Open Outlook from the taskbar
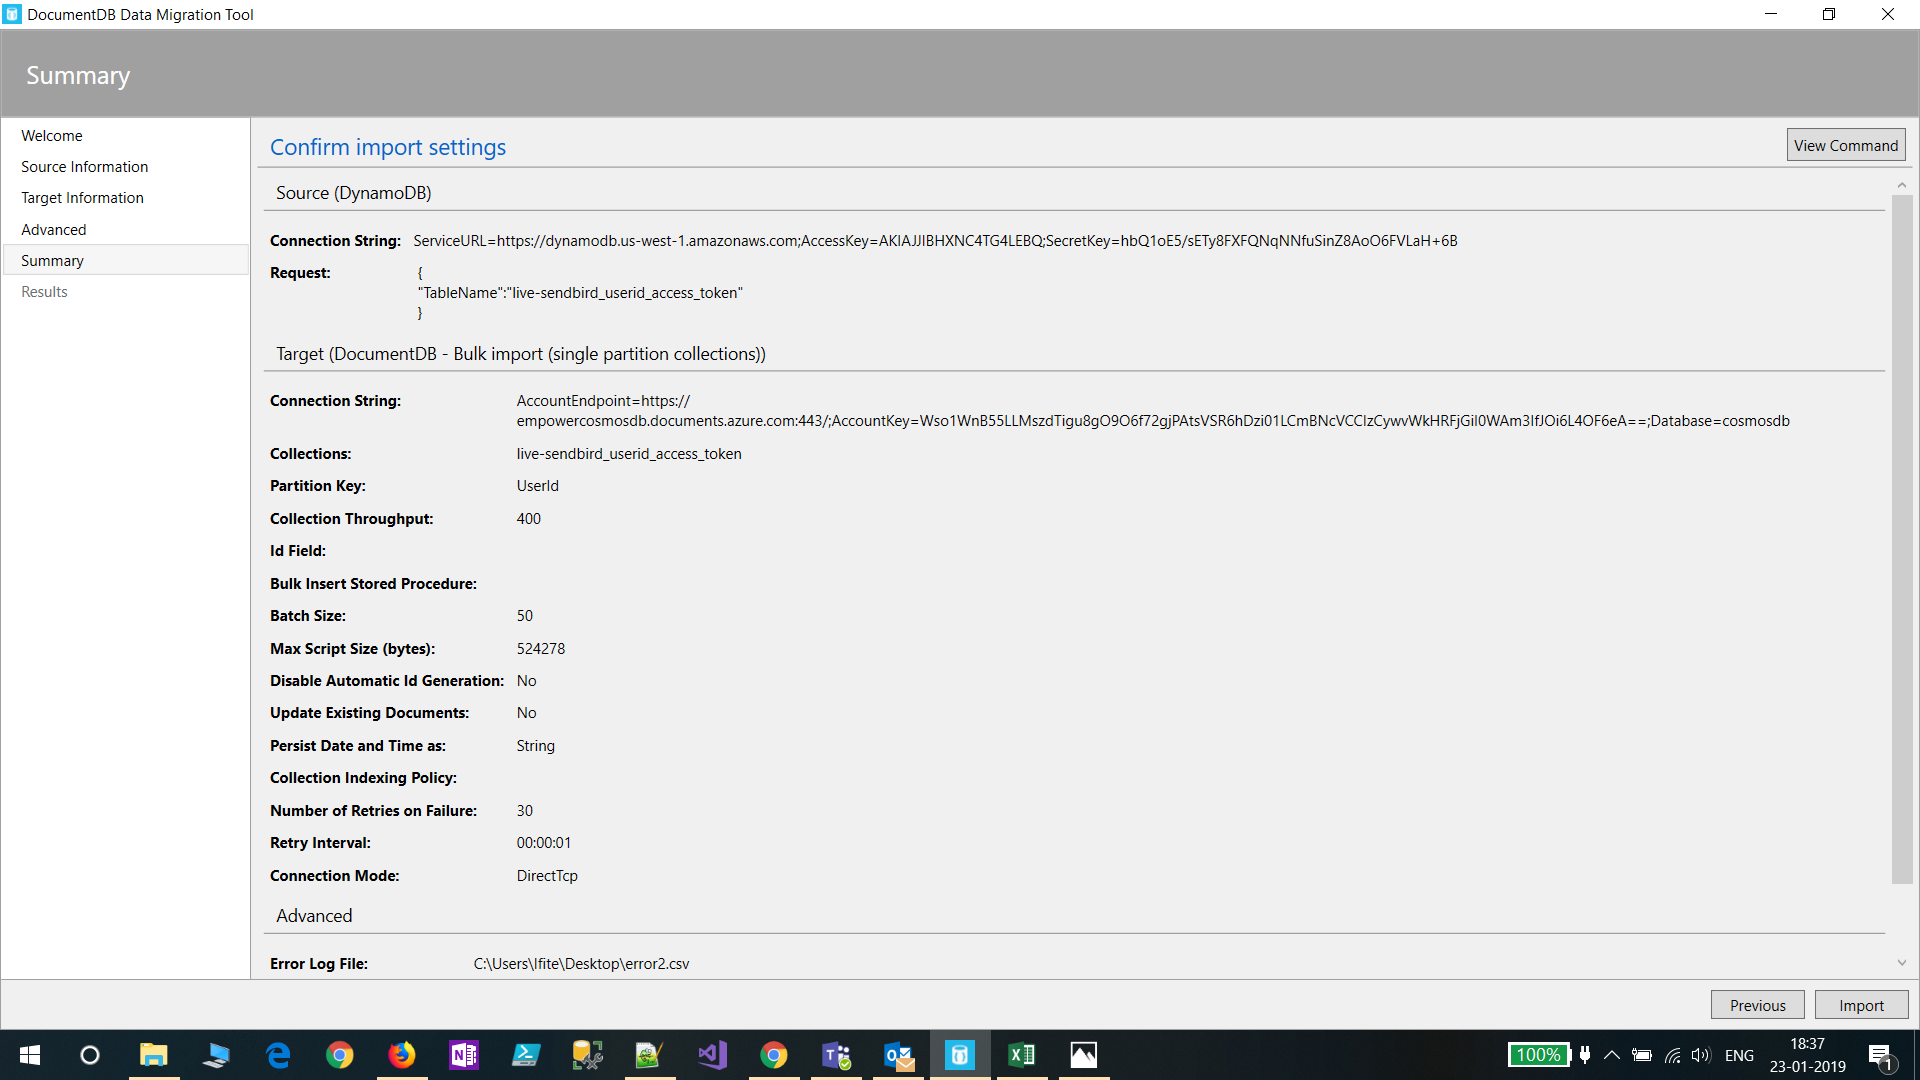Image resolution: width=1920 pixels, height=1080 pixels. pyautogui.click(x=898, y=1055)
